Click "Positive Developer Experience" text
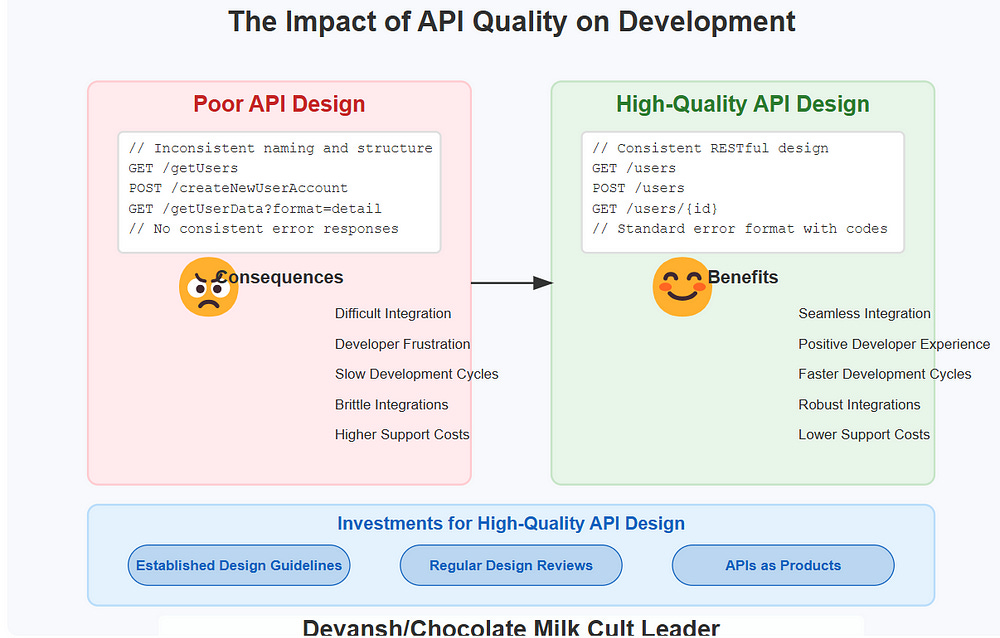 [894, 345]
